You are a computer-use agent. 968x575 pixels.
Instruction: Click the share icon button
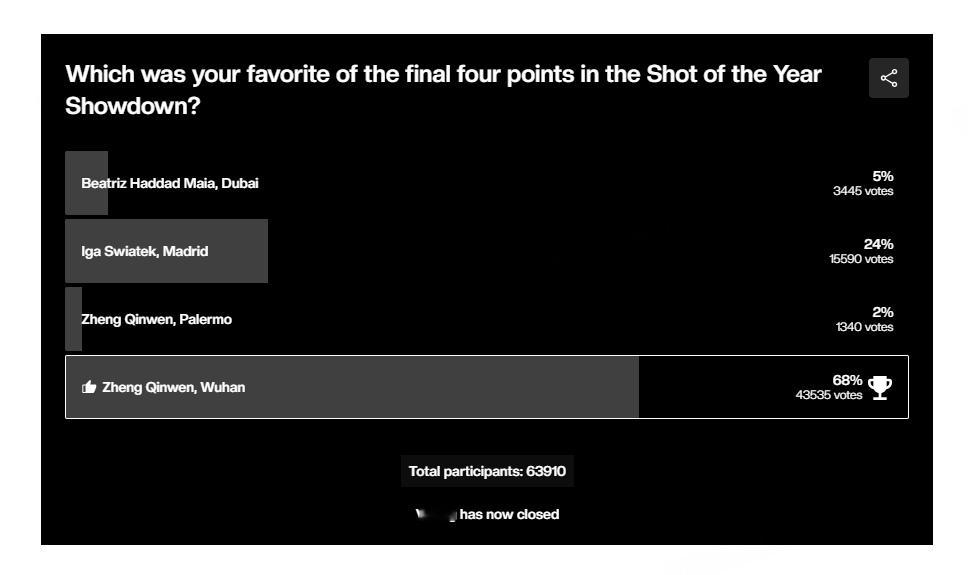click(x=888, y=78)
